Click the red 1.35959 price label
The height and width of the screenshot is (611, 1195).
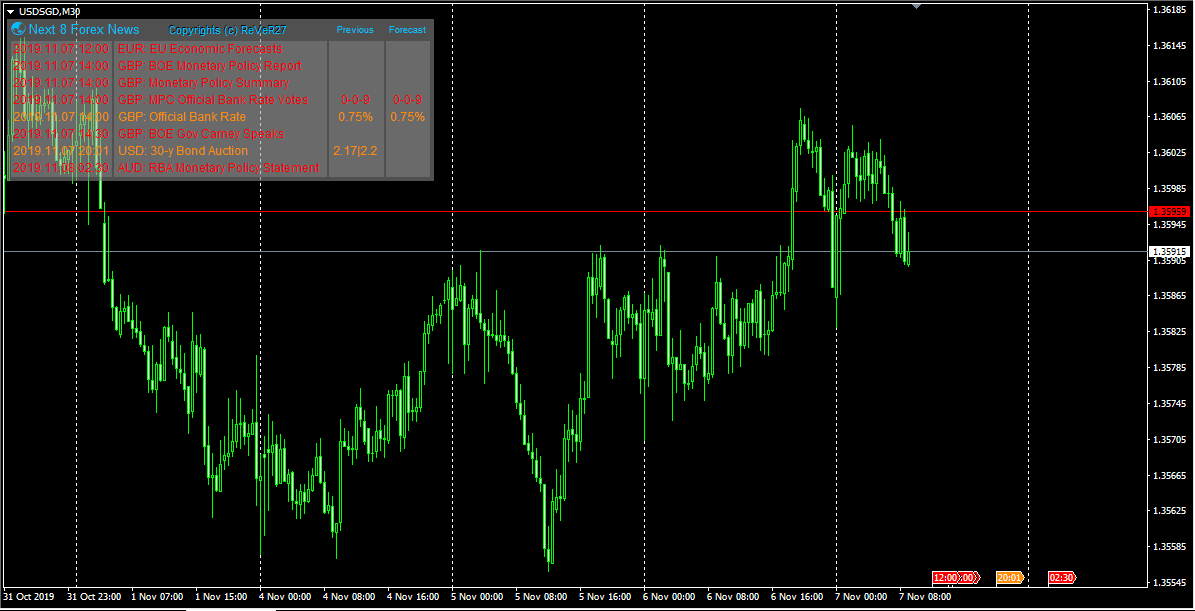tap(1169, 212)
